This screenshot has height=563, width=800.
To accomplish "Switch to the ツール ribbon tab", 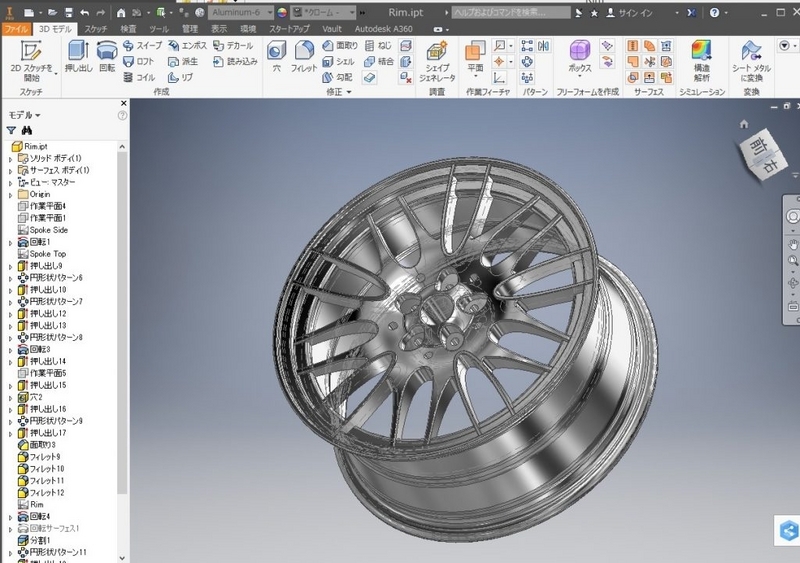I will click(159, 29).
